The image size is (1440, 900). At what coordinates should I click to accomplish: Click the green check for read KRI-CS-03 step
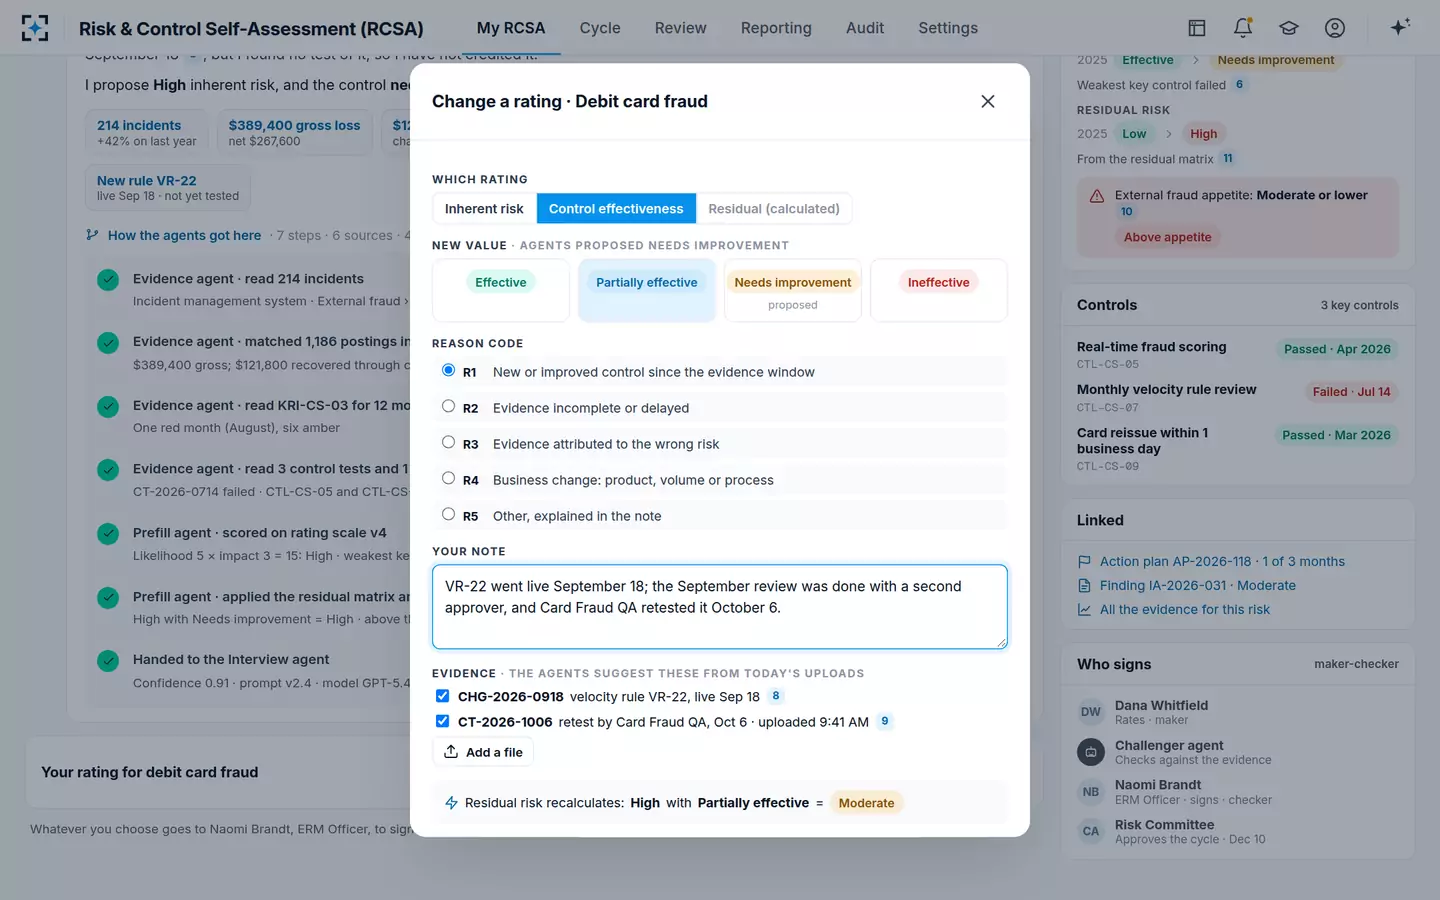[108, 407]
